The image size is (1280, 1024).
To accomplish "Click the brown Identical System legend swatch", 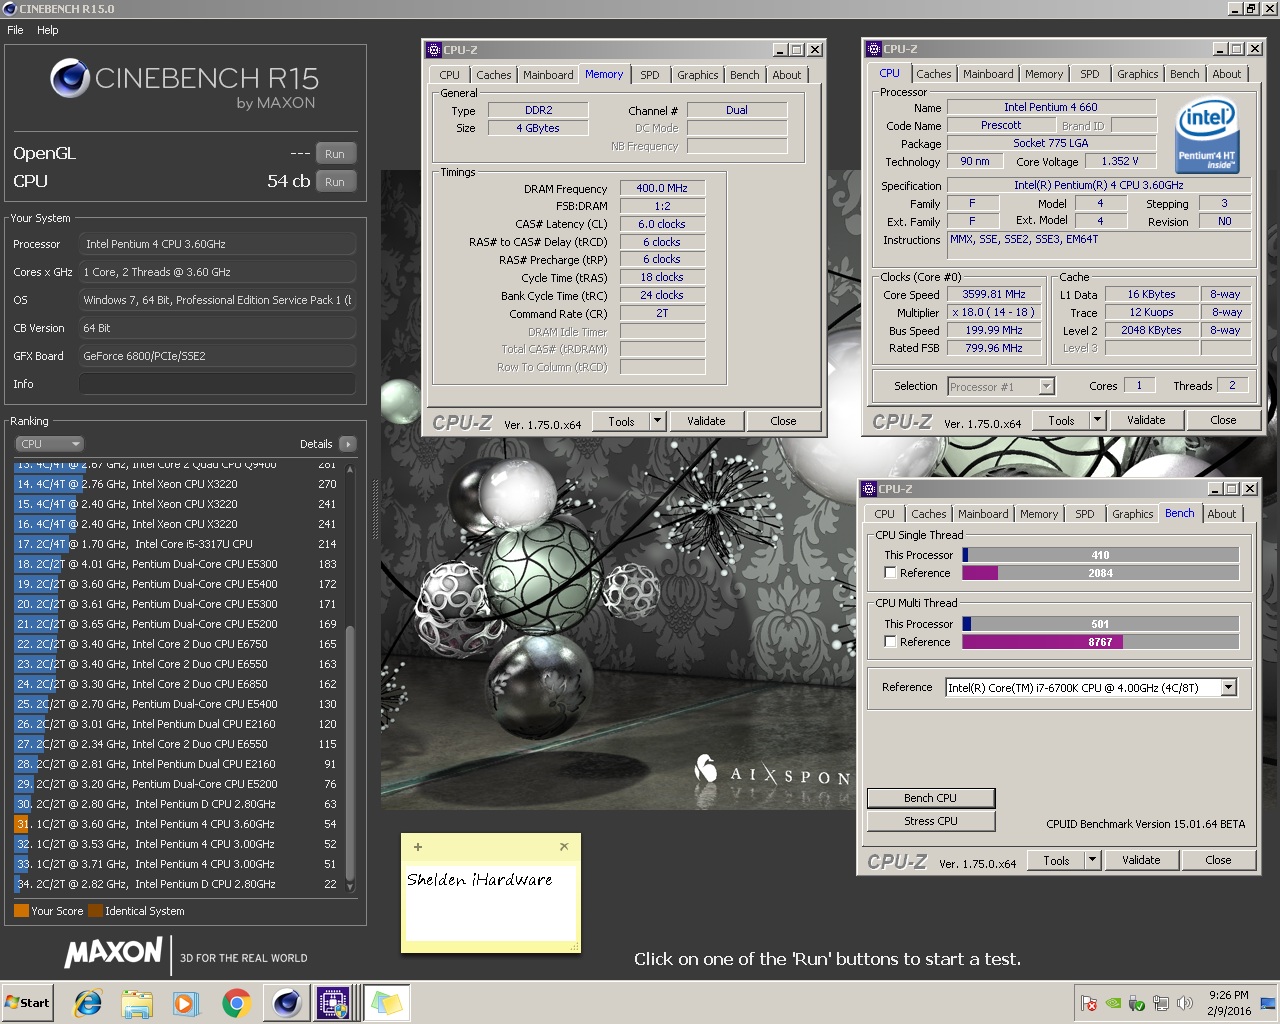I will tap(96, 911).
